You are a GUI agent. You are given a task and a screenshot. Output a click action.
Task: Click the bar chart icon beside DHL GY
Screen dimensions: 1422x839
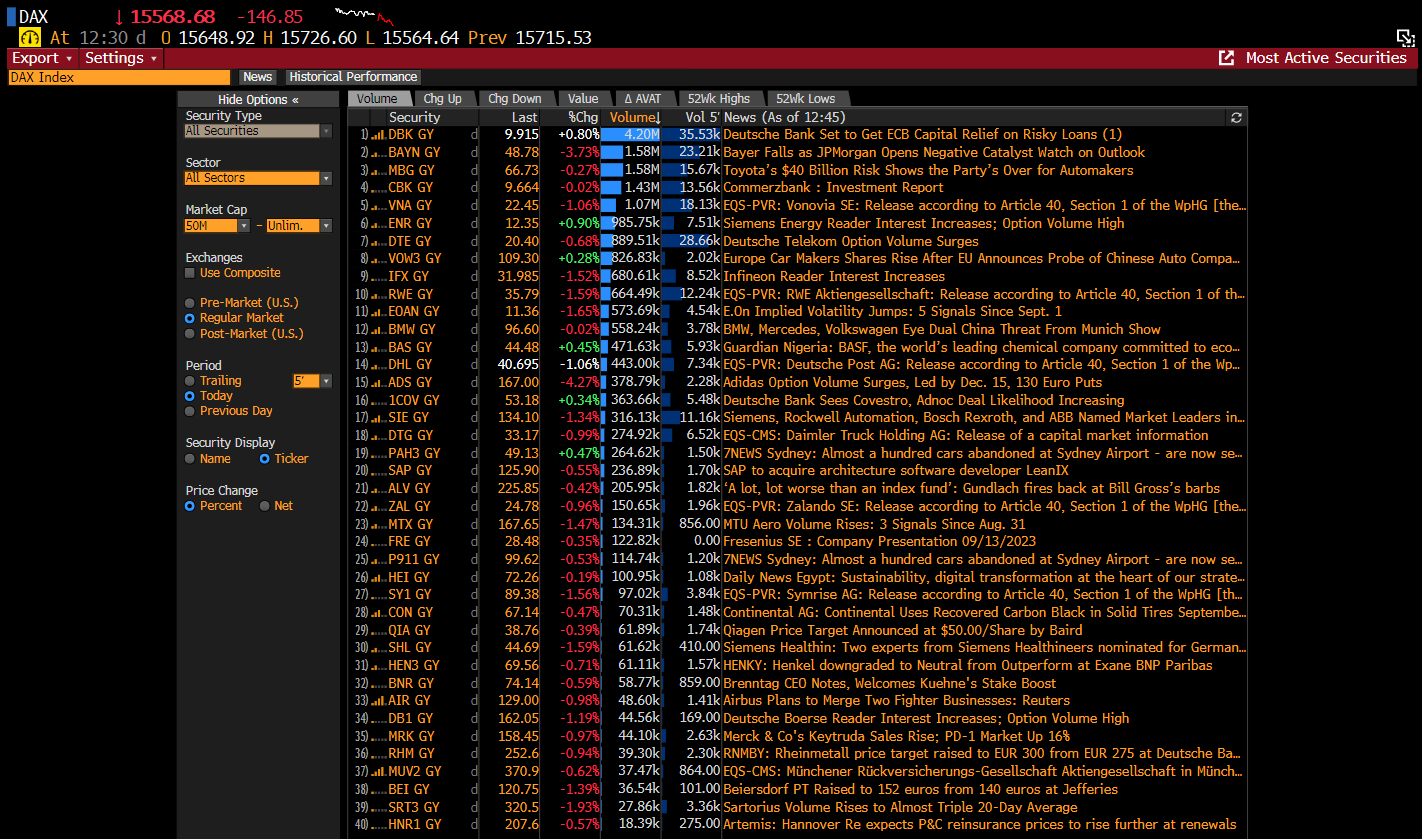pos(378,364)
